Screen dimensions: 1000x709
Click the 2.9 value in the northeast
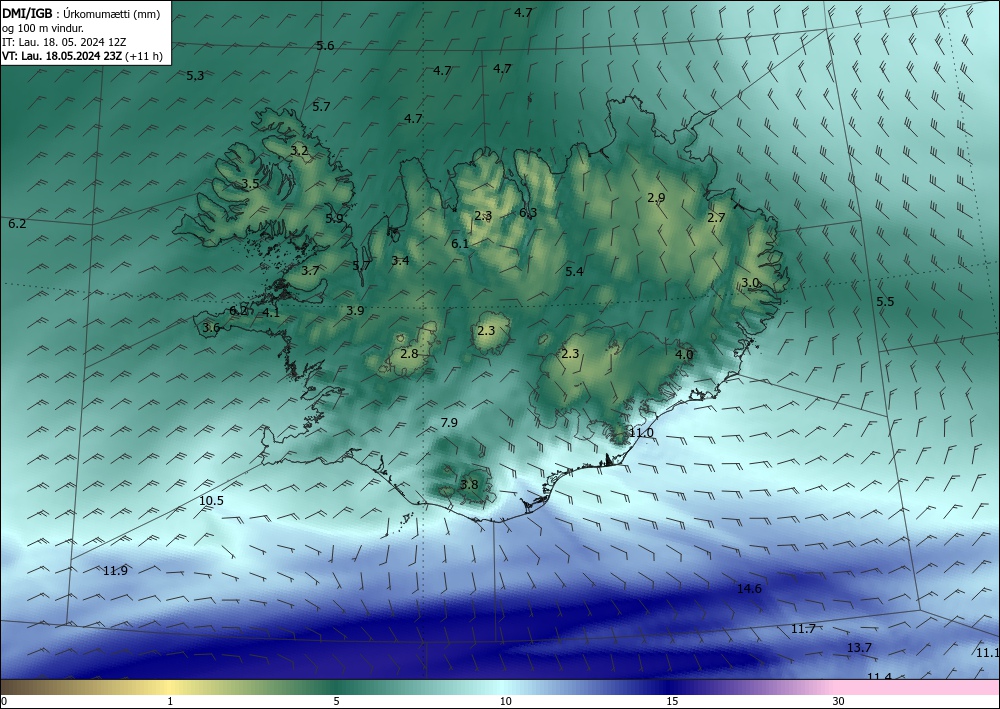(x=656, y=197)
